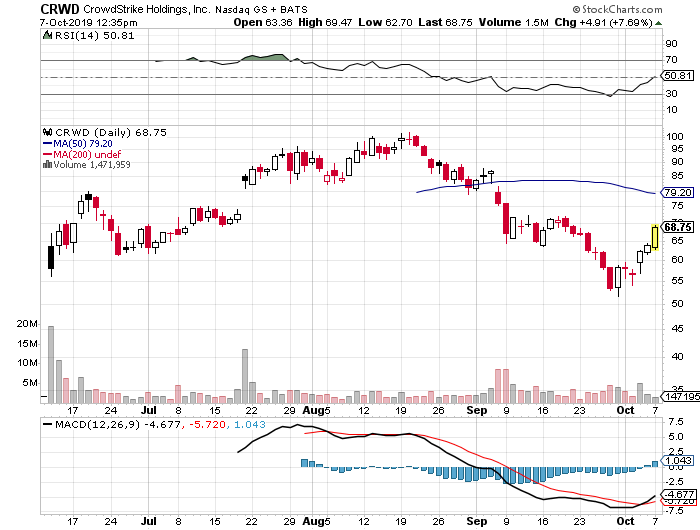This screenshot has width=700, height=530.
Task: Click the 20M volume axis label
Action: 27,324
